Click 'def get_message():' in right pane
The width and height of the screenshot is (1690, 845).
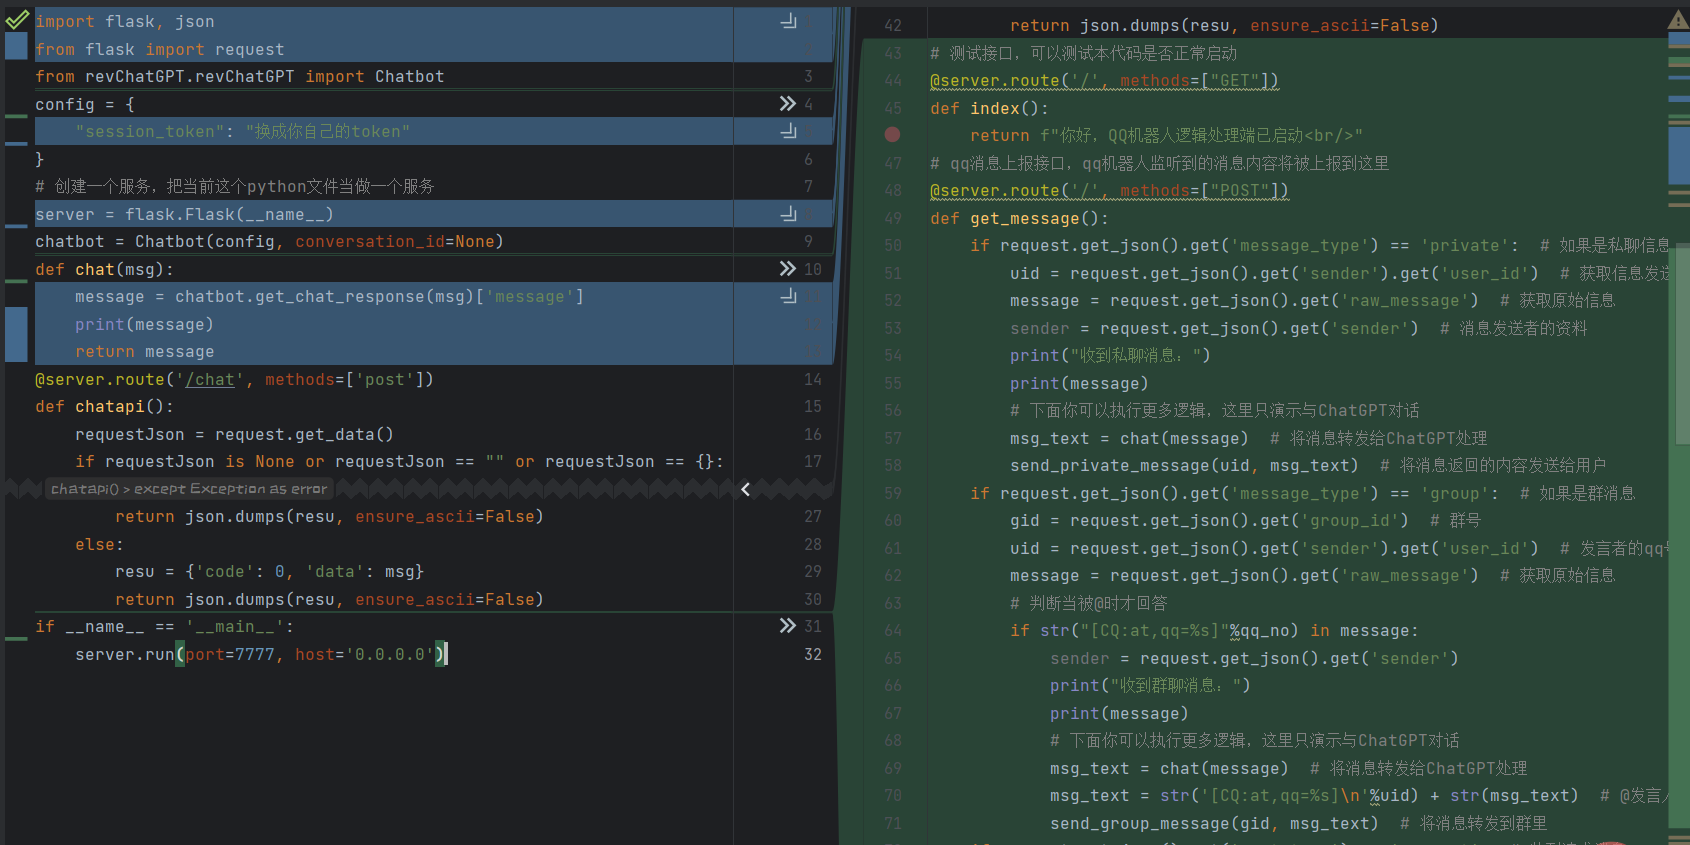click(x=1020, y=219)
